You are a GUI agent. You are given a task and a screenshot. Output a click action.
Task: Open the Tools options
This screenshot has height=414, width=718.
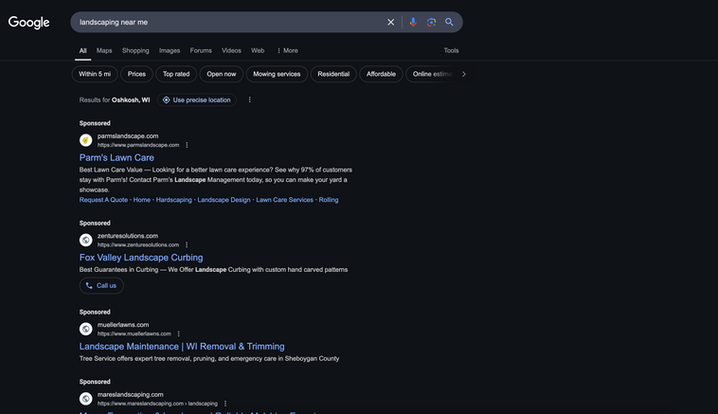[451, 50]
